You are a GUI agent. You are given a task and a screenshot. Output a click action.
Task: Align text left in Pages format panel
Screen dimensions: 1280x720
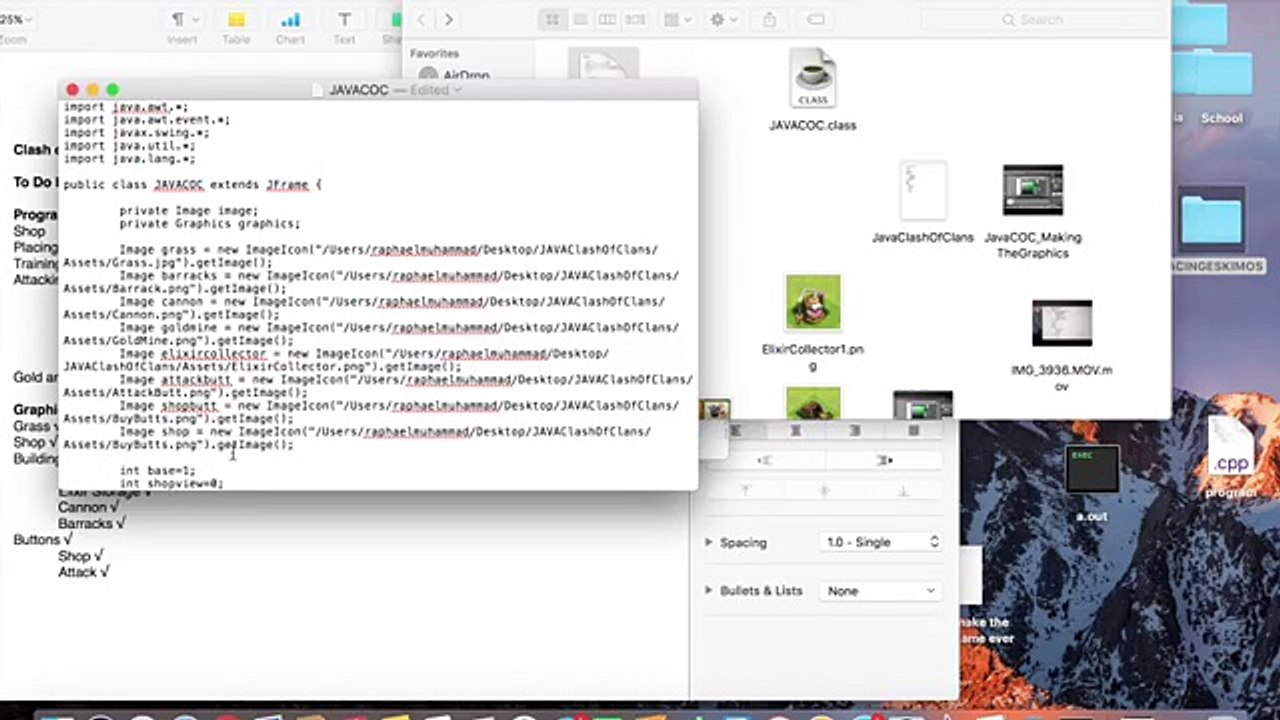(x=734, y=430)
